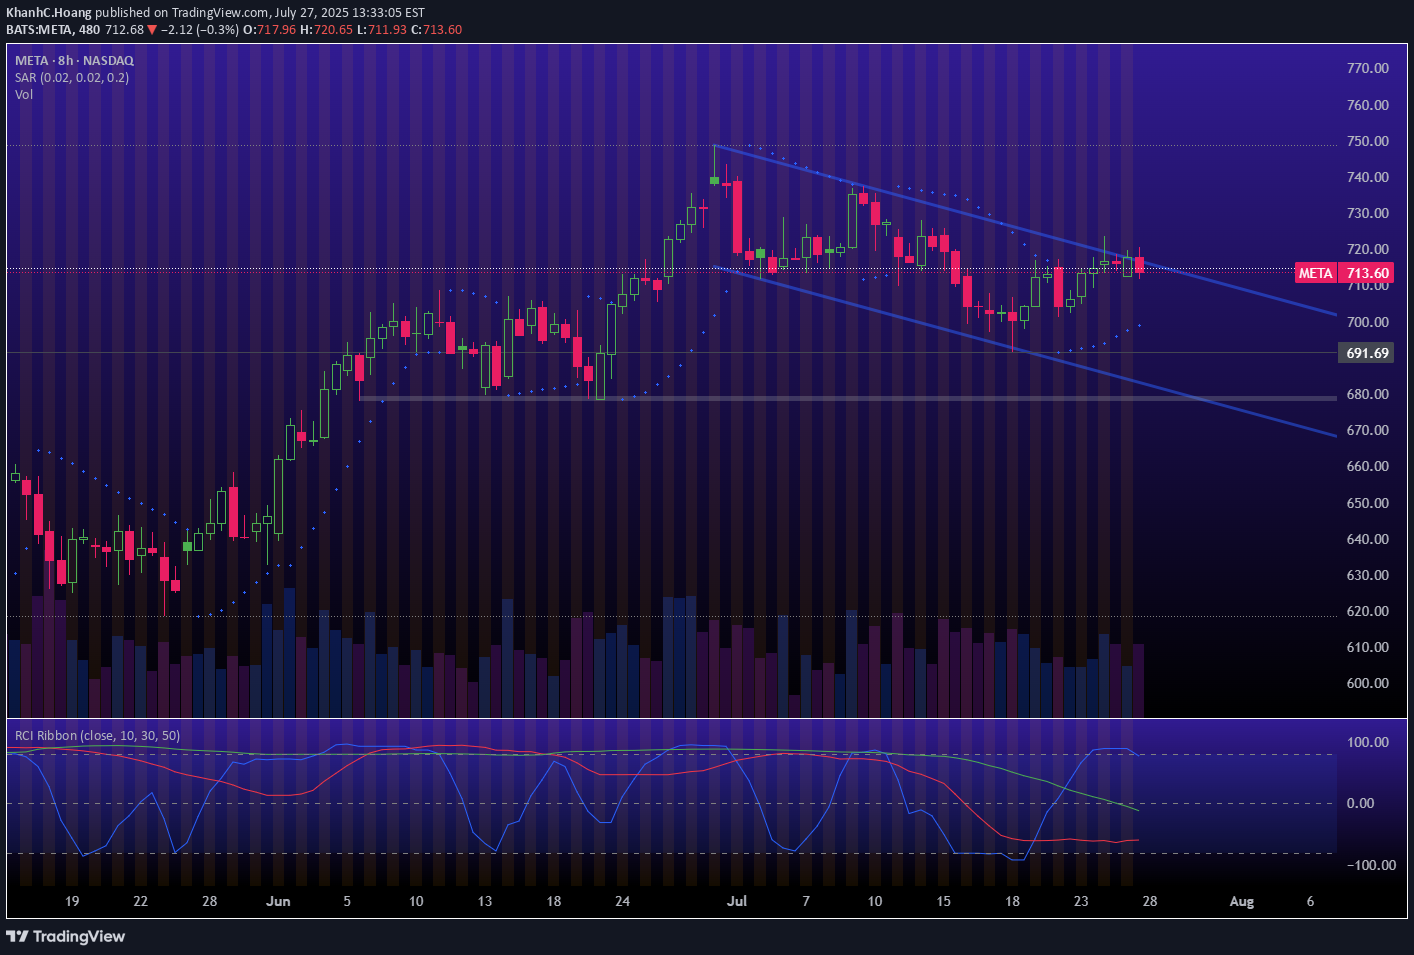Click the 610.00 price axis label
Image resolution: width=1414 pixels, height=955 pixels.
click(x=1367, y=647)
